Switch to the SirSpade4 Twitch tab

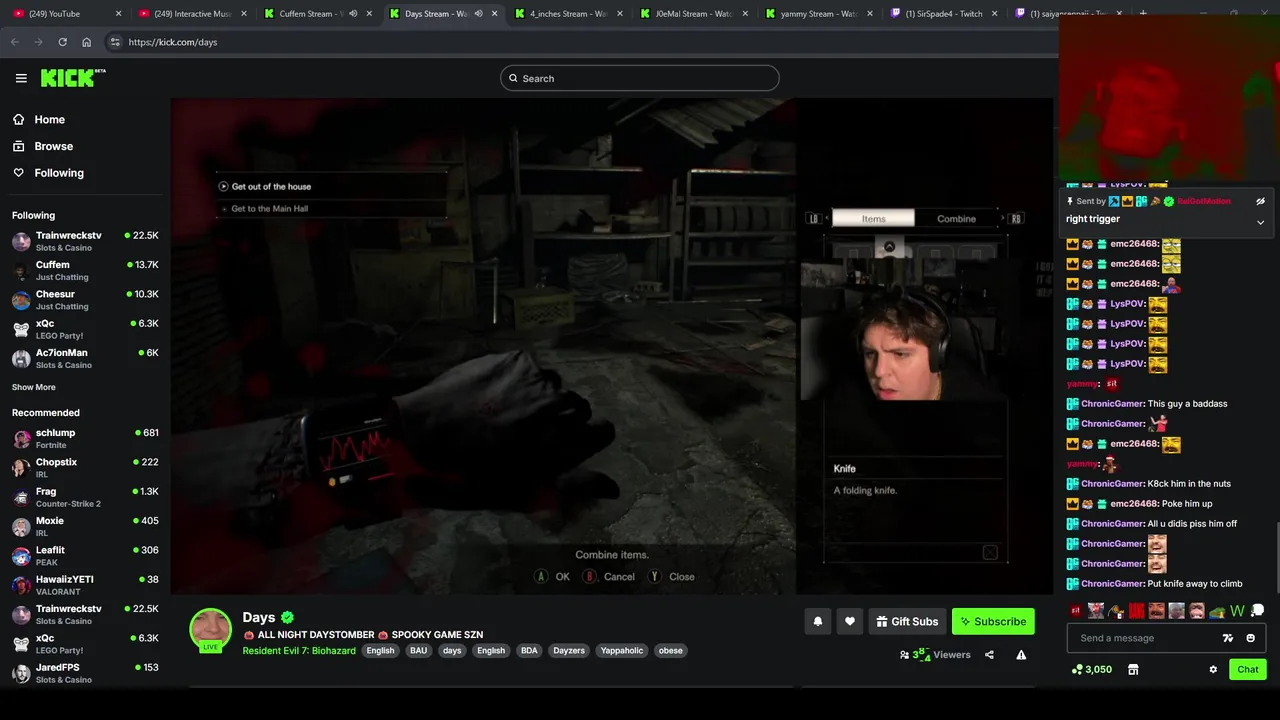(943, 14)
